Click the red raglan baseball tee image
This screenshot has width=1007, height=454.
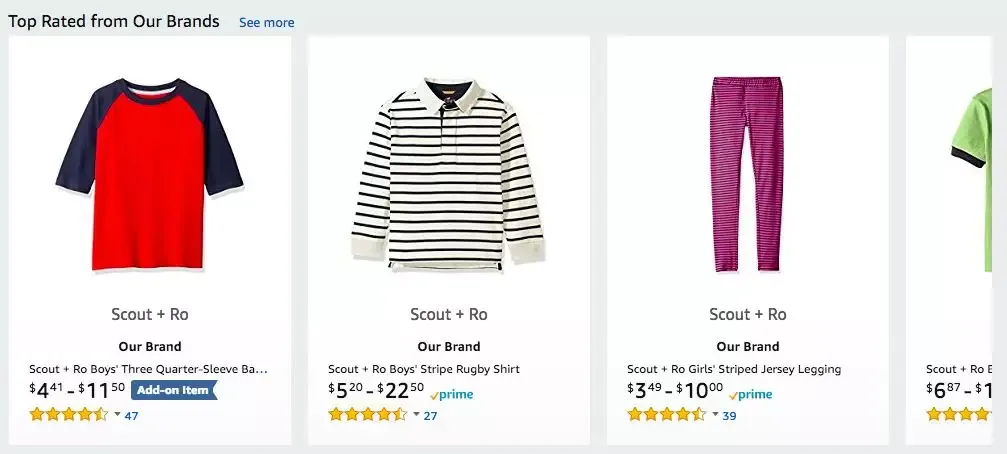[150, 172]
